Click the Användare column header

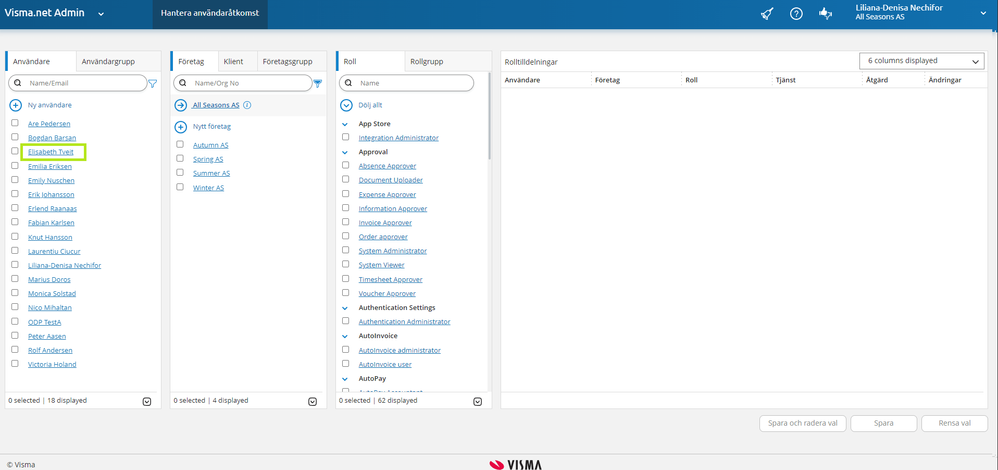tap(523, 81)
